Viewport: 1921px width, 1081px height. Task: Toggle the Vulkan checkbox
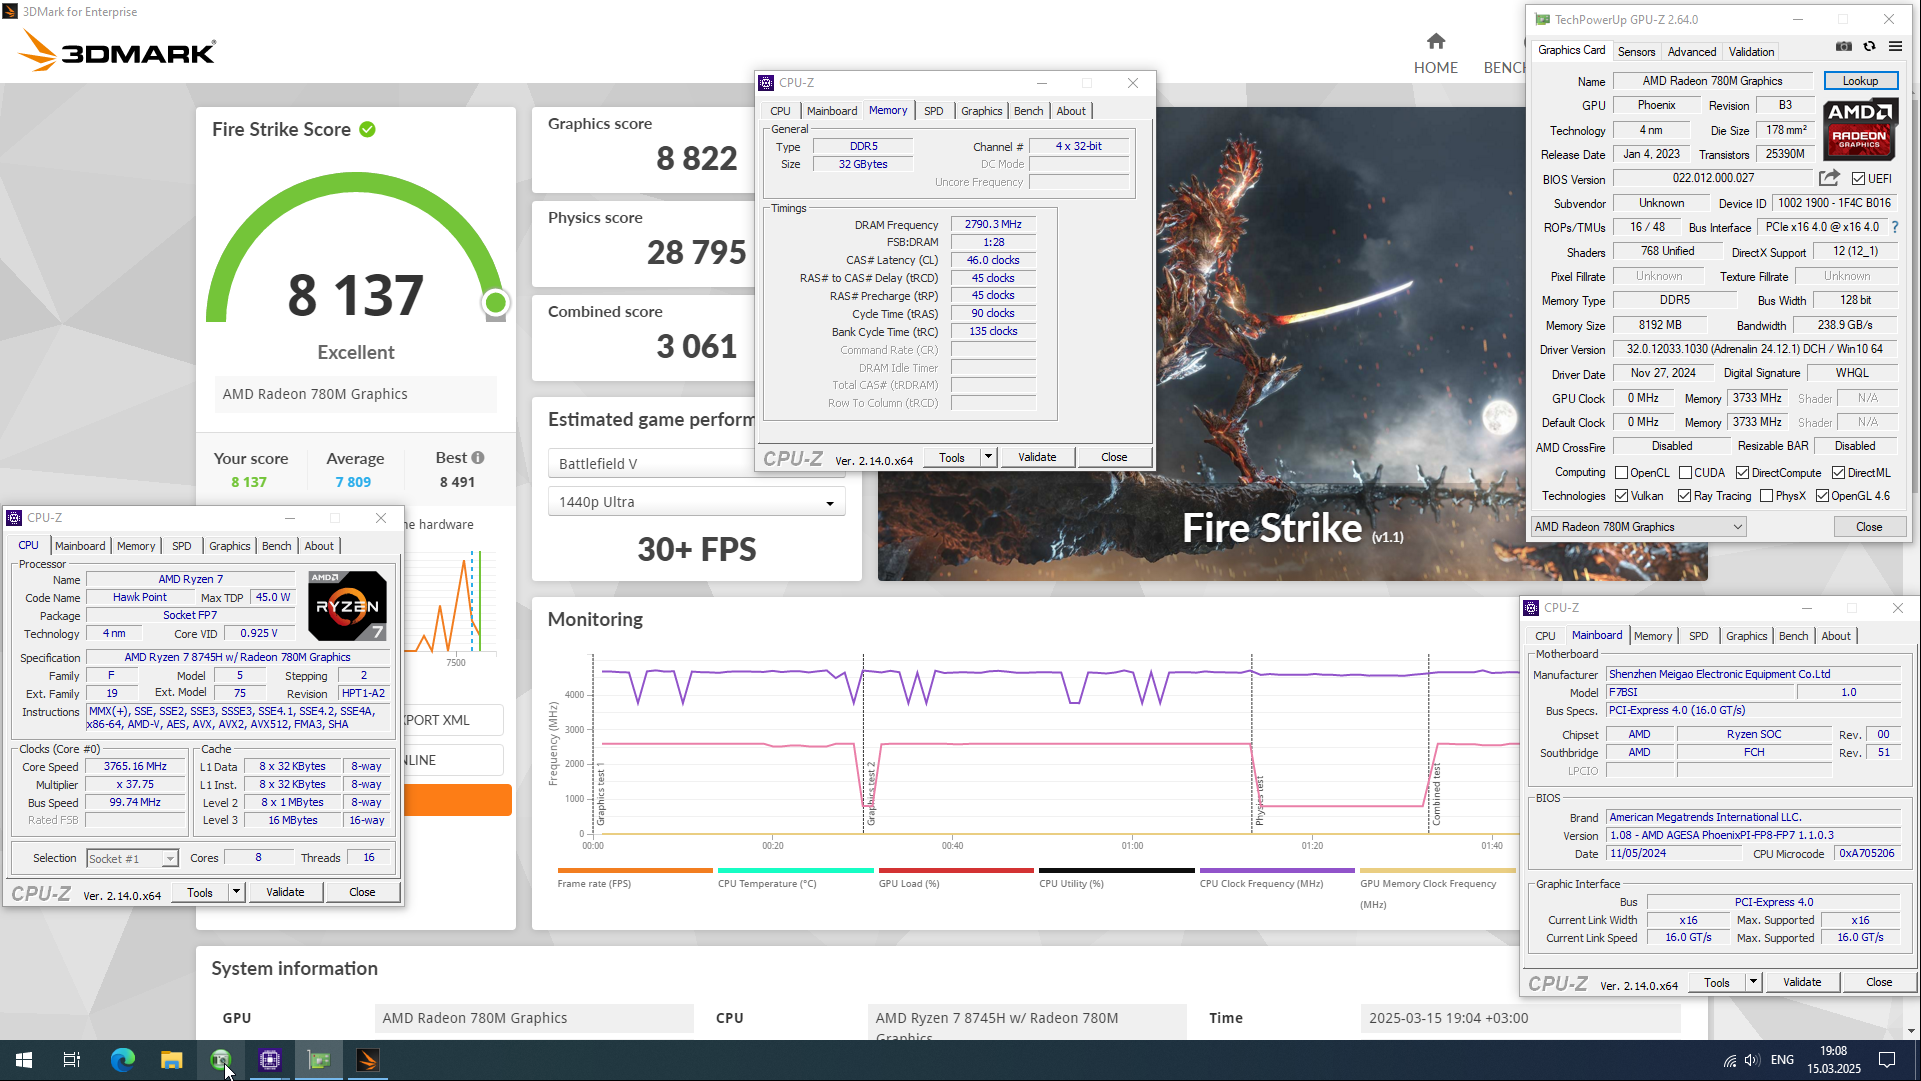pos(1621,496)
